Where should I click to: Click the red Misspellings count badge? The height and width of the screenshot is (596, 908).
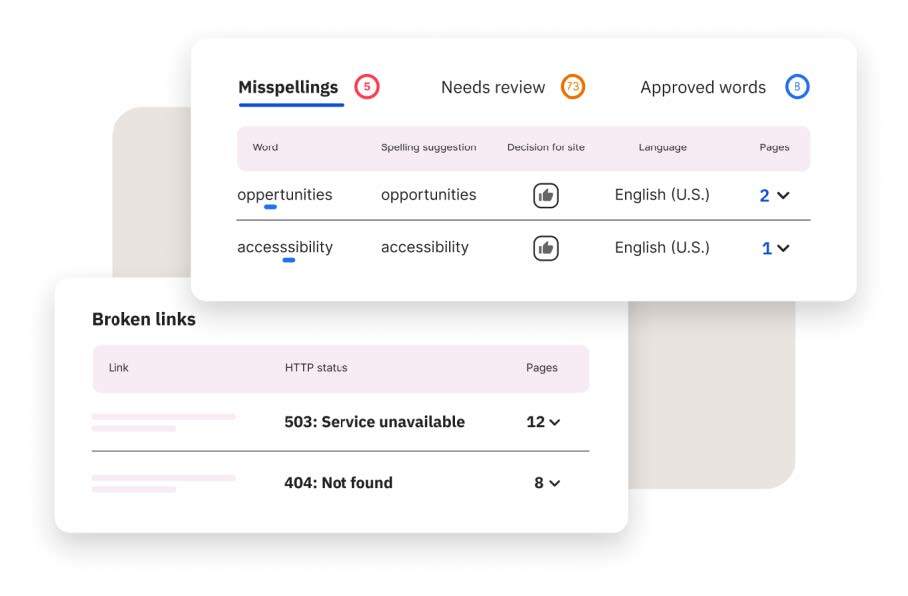click(366, 87)
